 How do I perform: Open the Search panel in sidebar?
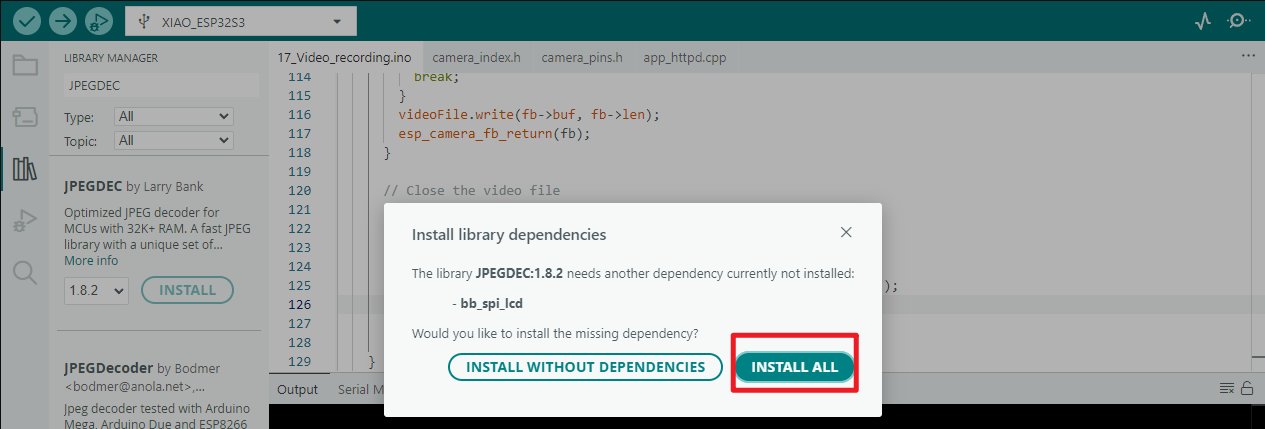click(x=25, y=272)
